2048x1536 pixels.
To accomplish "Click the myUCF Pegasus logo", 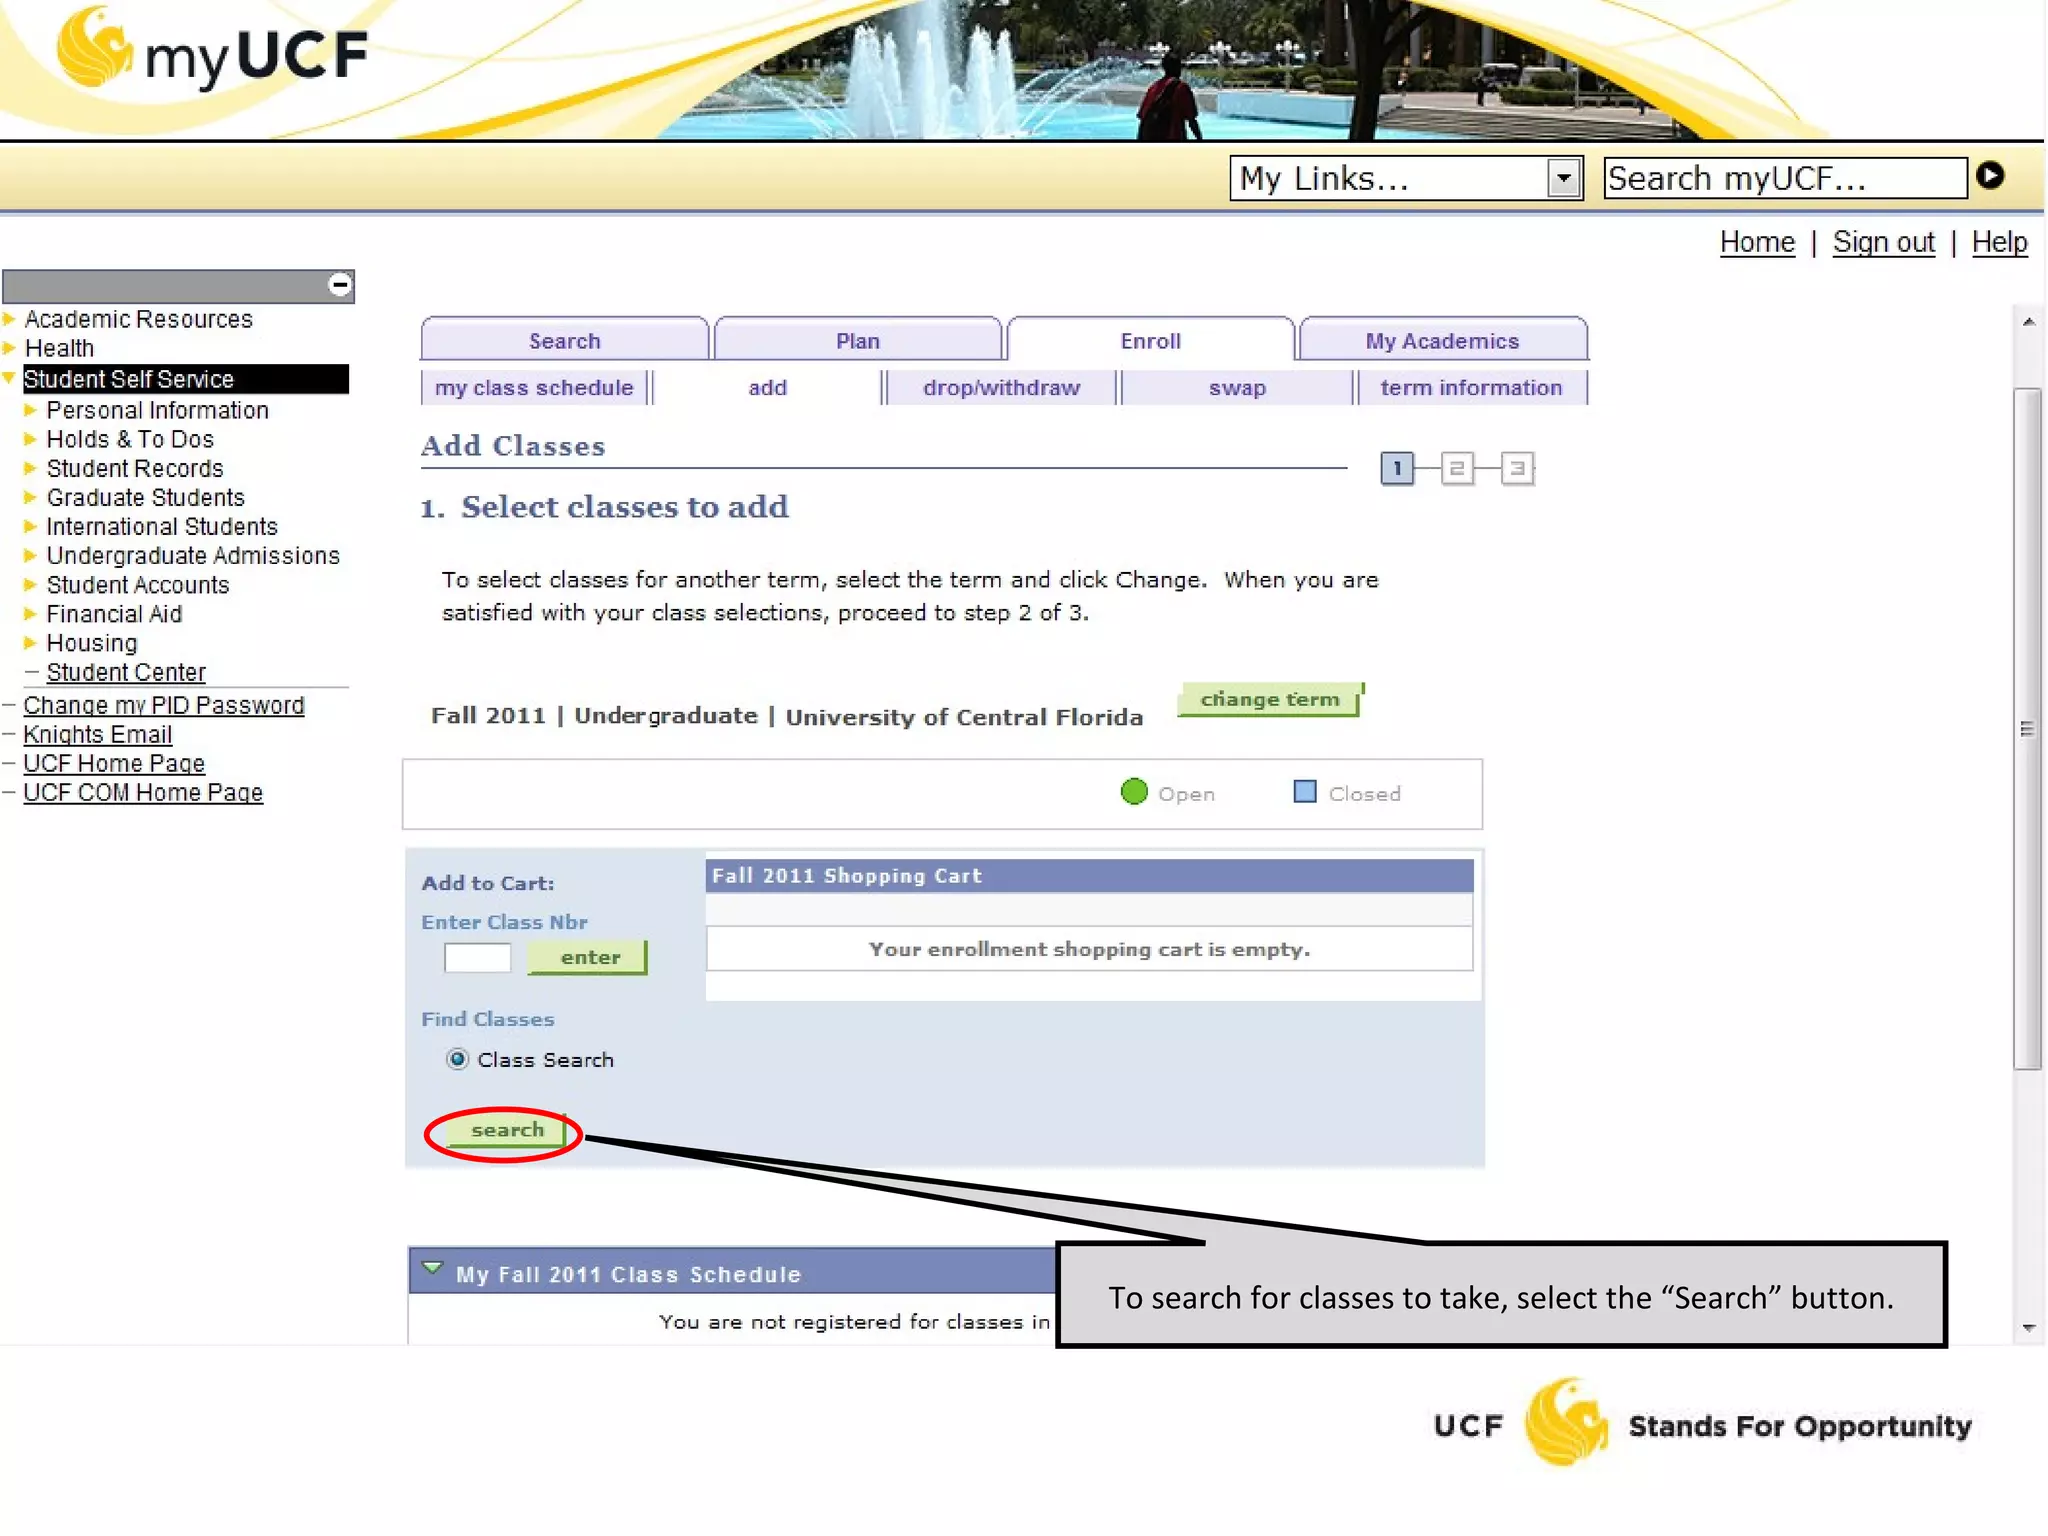I will pyautogui.click(x=211, y=50).
